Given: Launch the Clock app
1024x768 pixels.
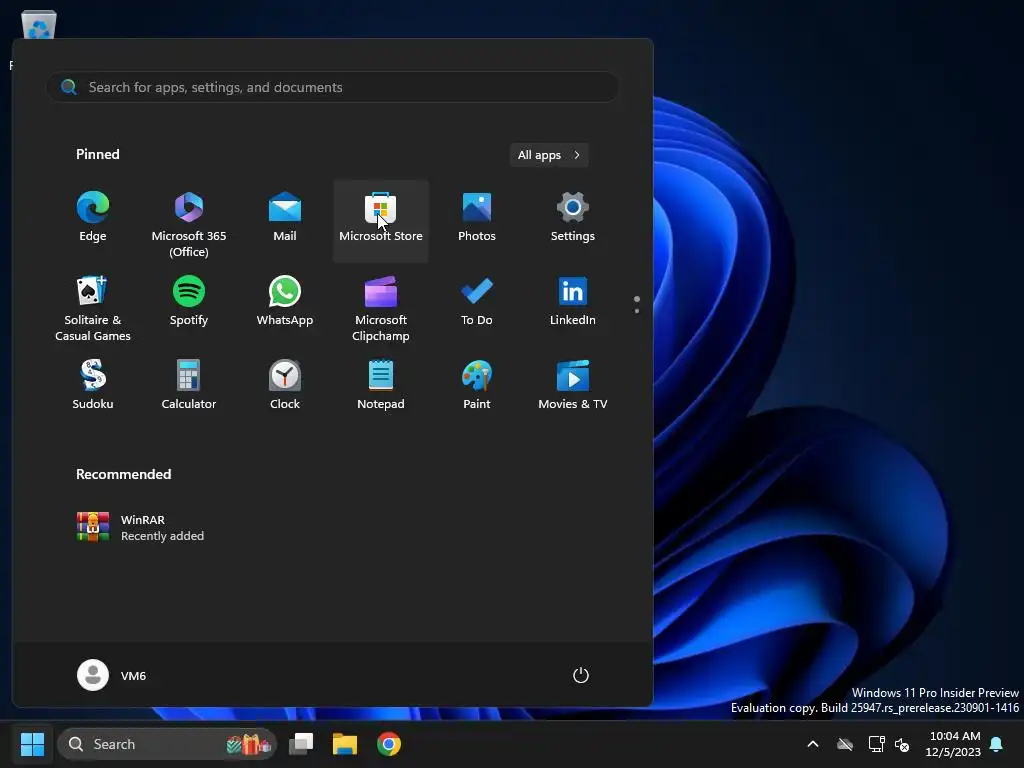Looking at the screenshot, I should (285, 386).
